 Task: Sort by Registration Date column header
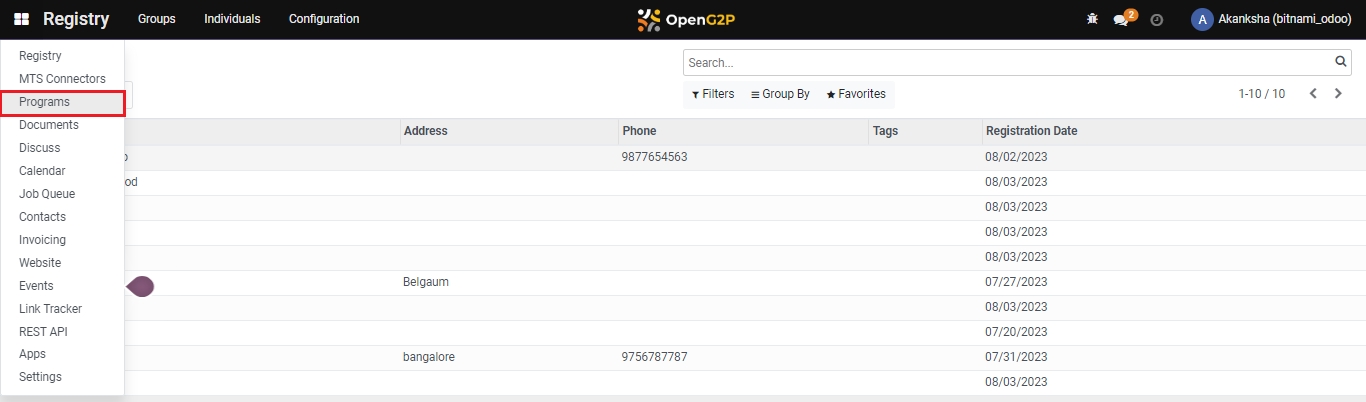pos(1031,131)
